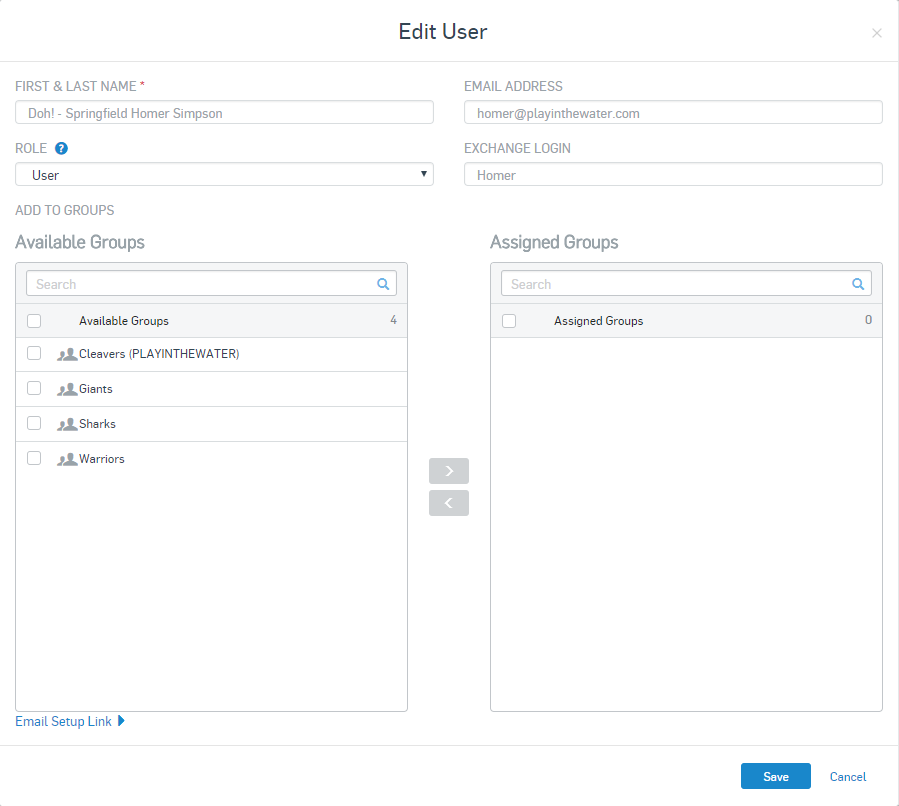Click the group icon beside Sharks
Screen dimensions: 899x806
[x=68, y=423]
